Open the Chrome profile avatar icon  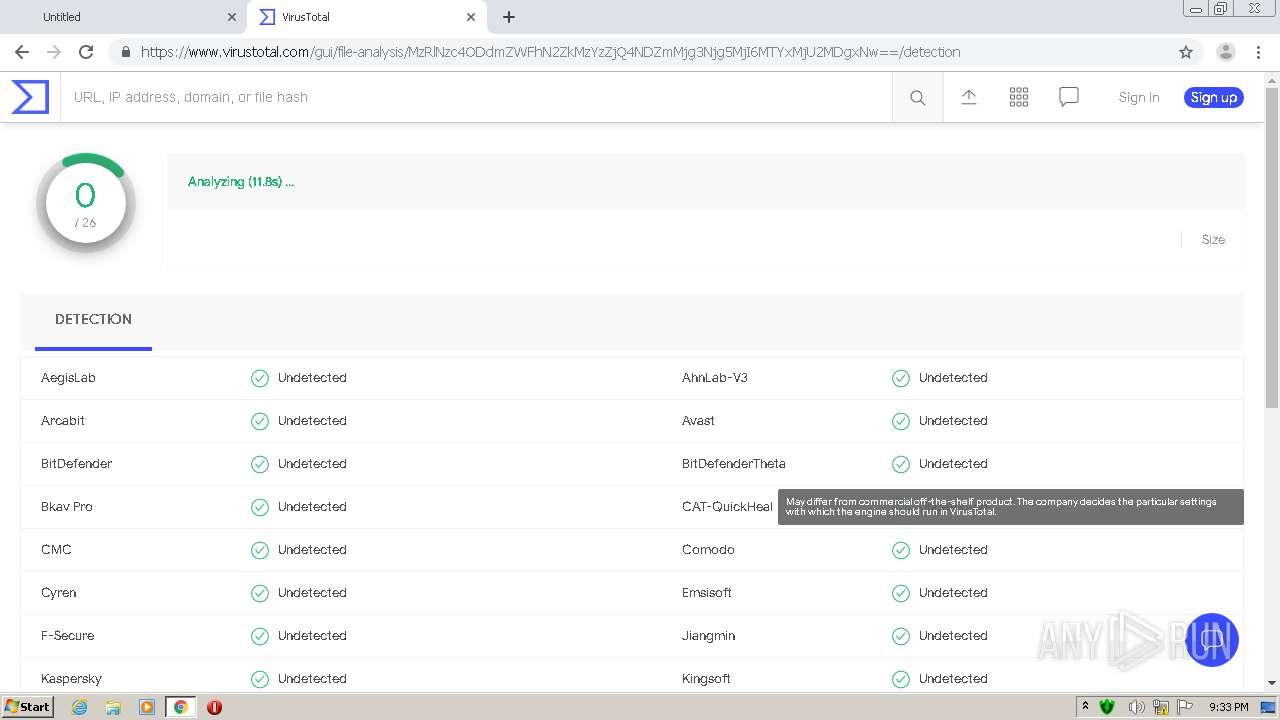tap(1225, 52)
